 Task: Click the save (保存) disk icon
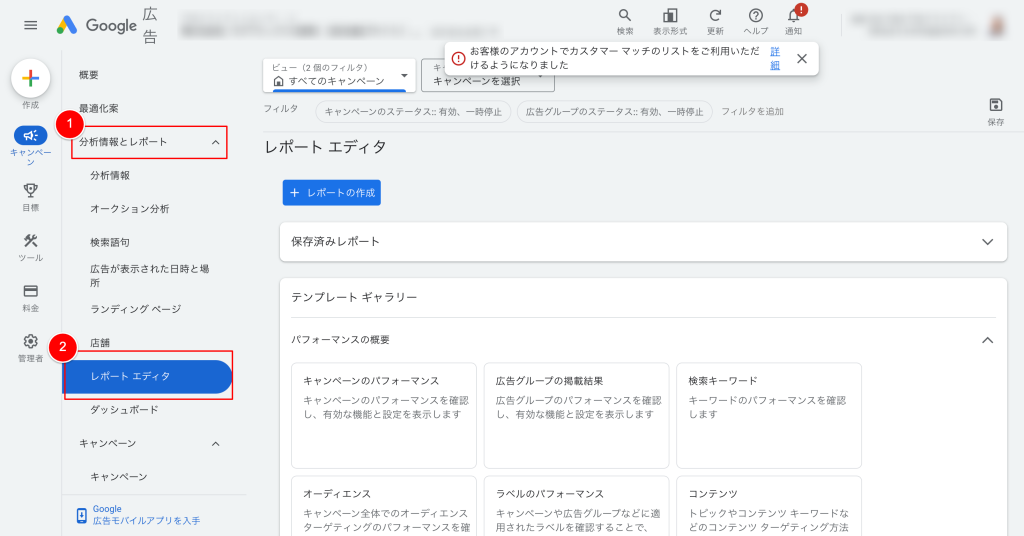[x=995, y=106]
